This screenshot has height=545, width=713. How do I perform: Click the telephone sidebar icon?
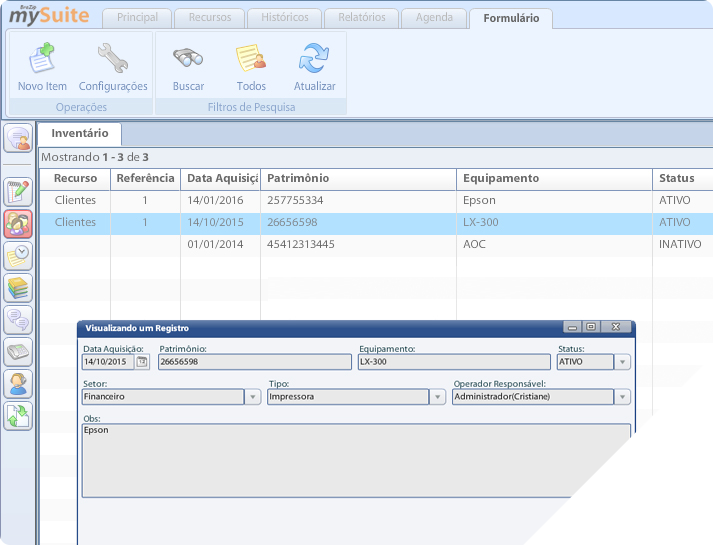tap(18, 351)
